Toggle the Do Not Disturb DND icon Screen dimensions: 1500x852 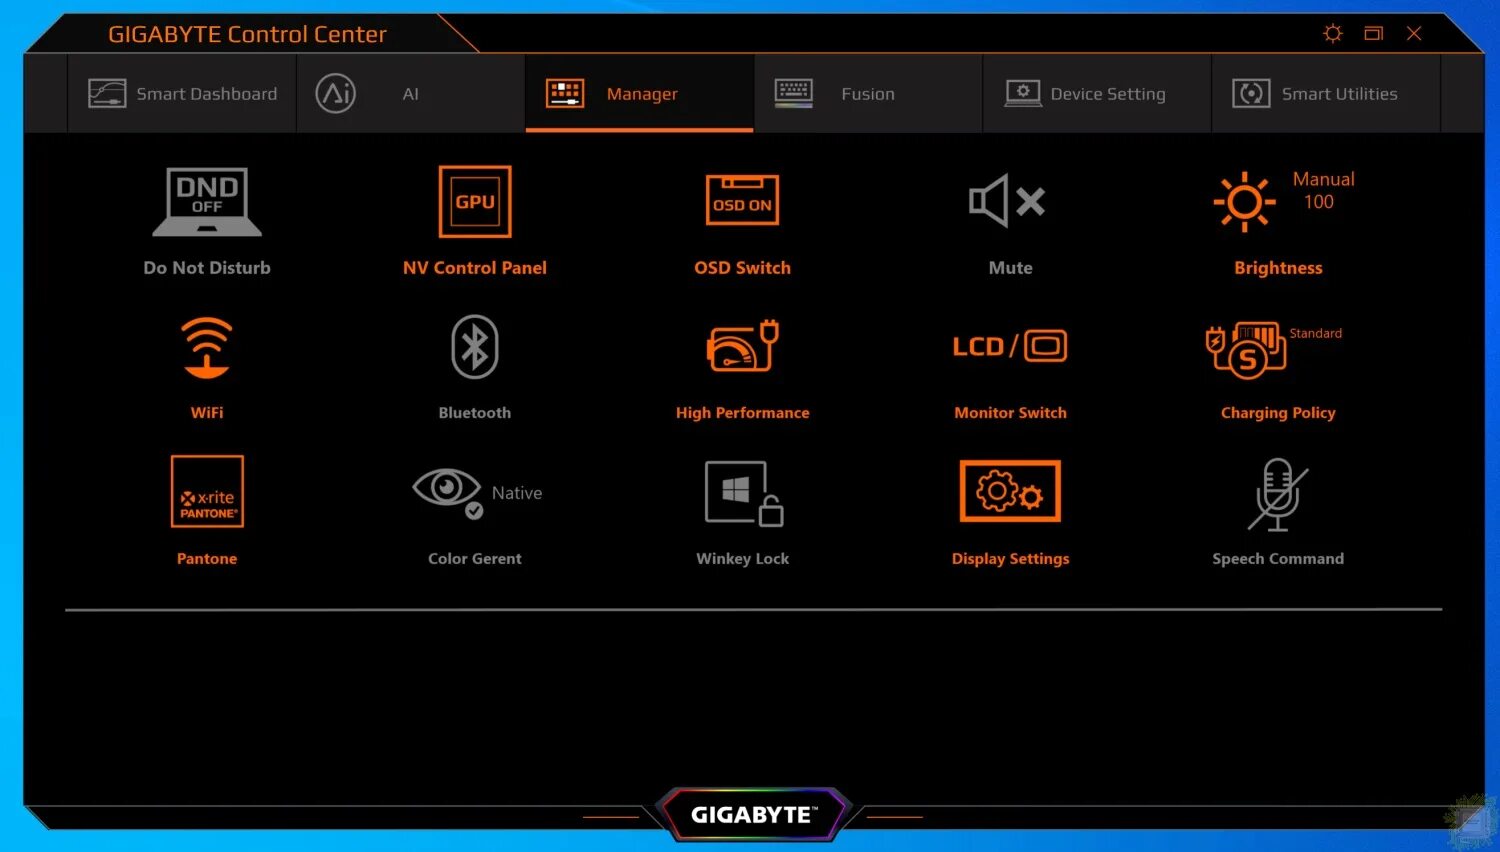point(207,202)
